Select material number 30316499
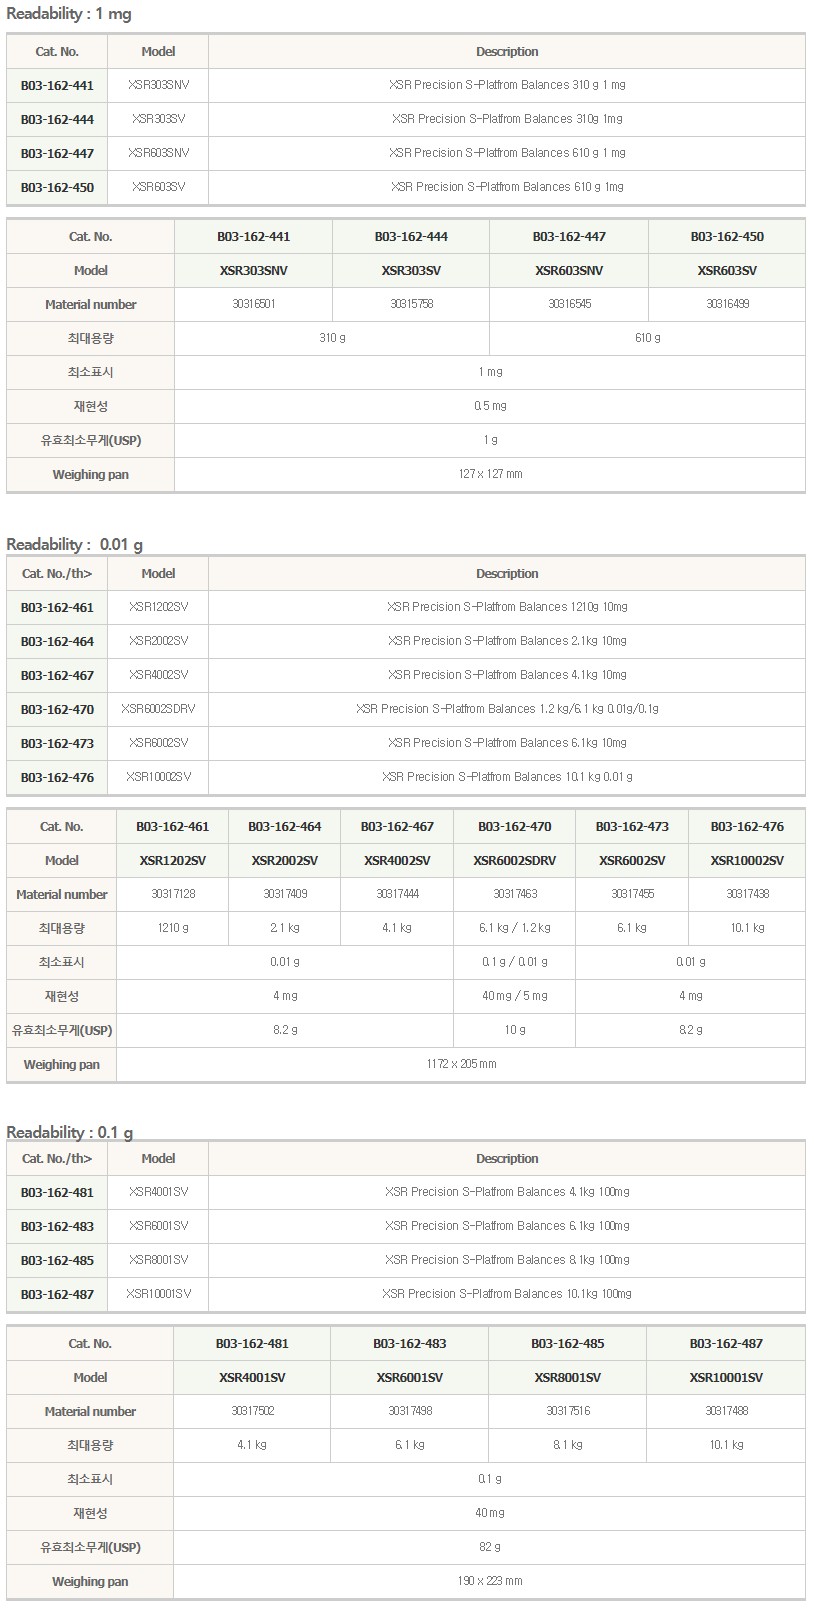 coord(727,304)
